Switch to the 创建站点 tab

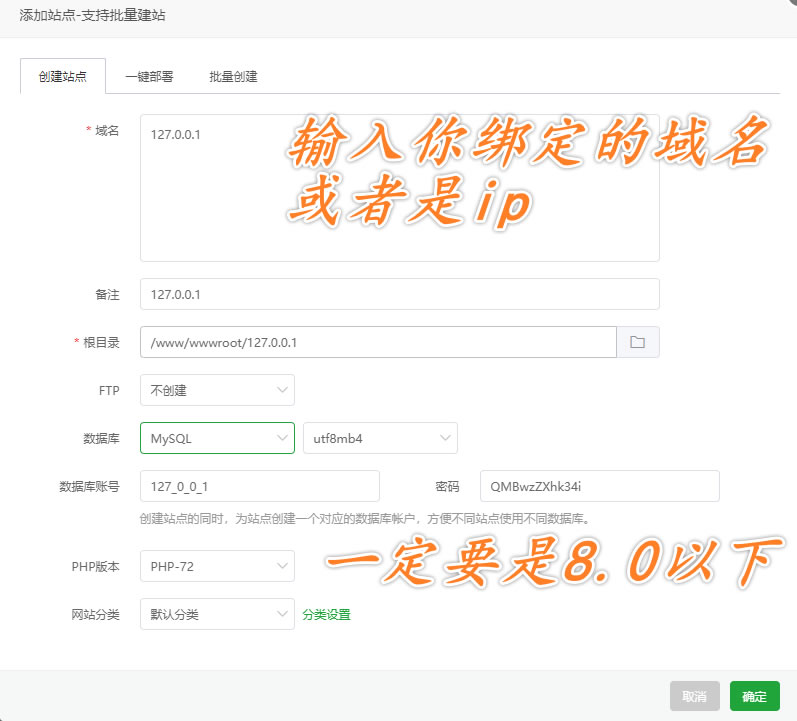[x=63, y=76]
